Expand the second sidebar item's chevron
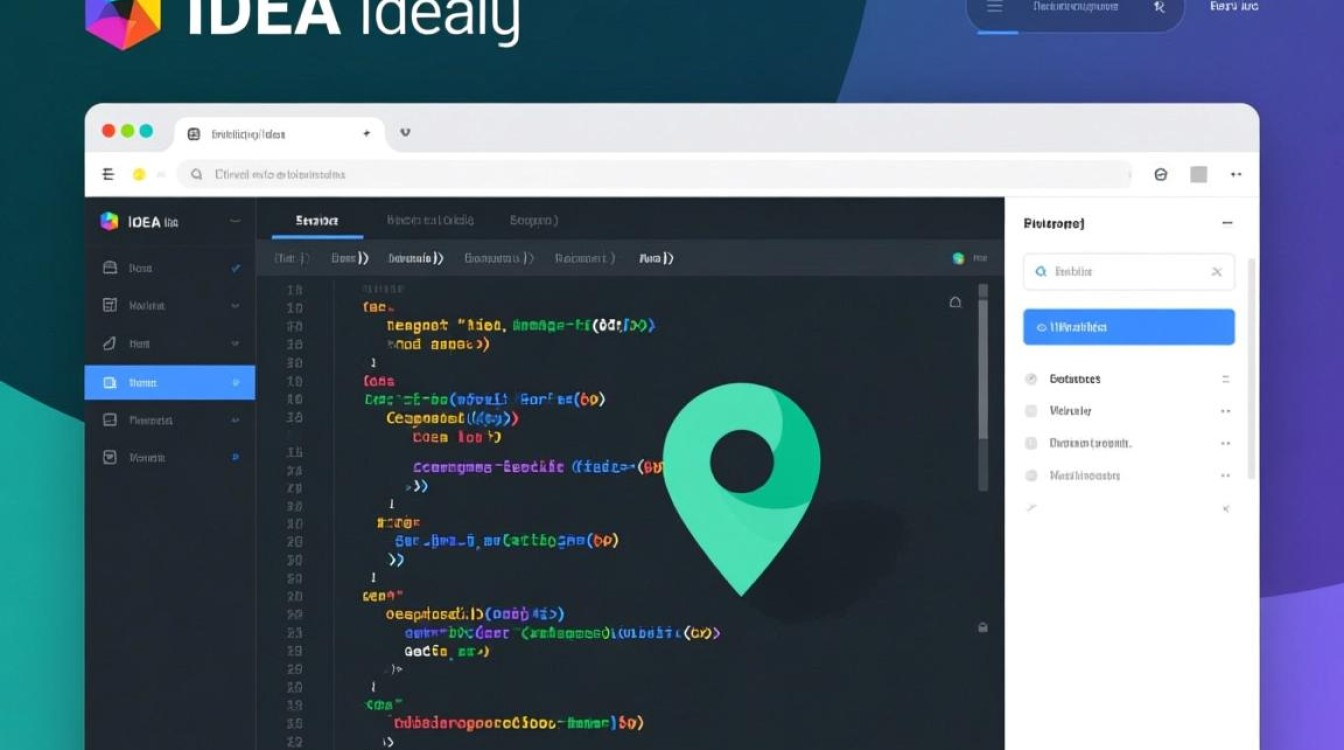 tap(235, 306)
